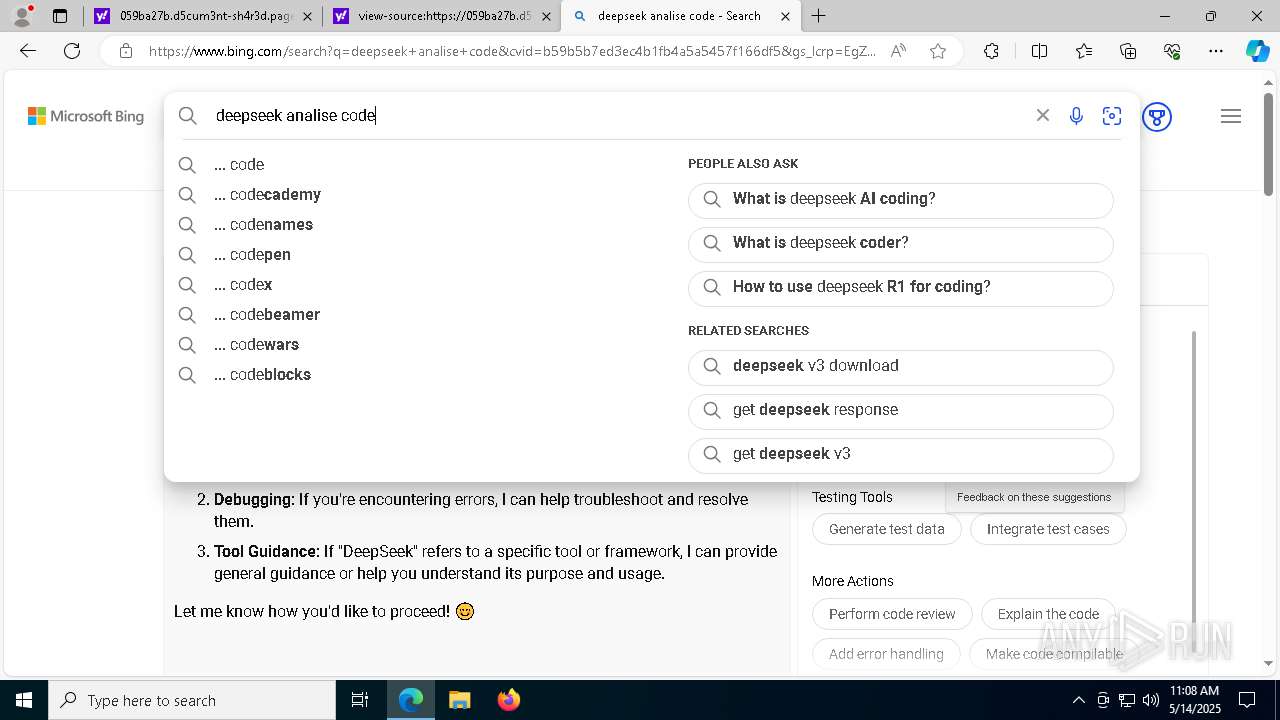
Task: Open notification center icon
Action: coord(1247,700)
